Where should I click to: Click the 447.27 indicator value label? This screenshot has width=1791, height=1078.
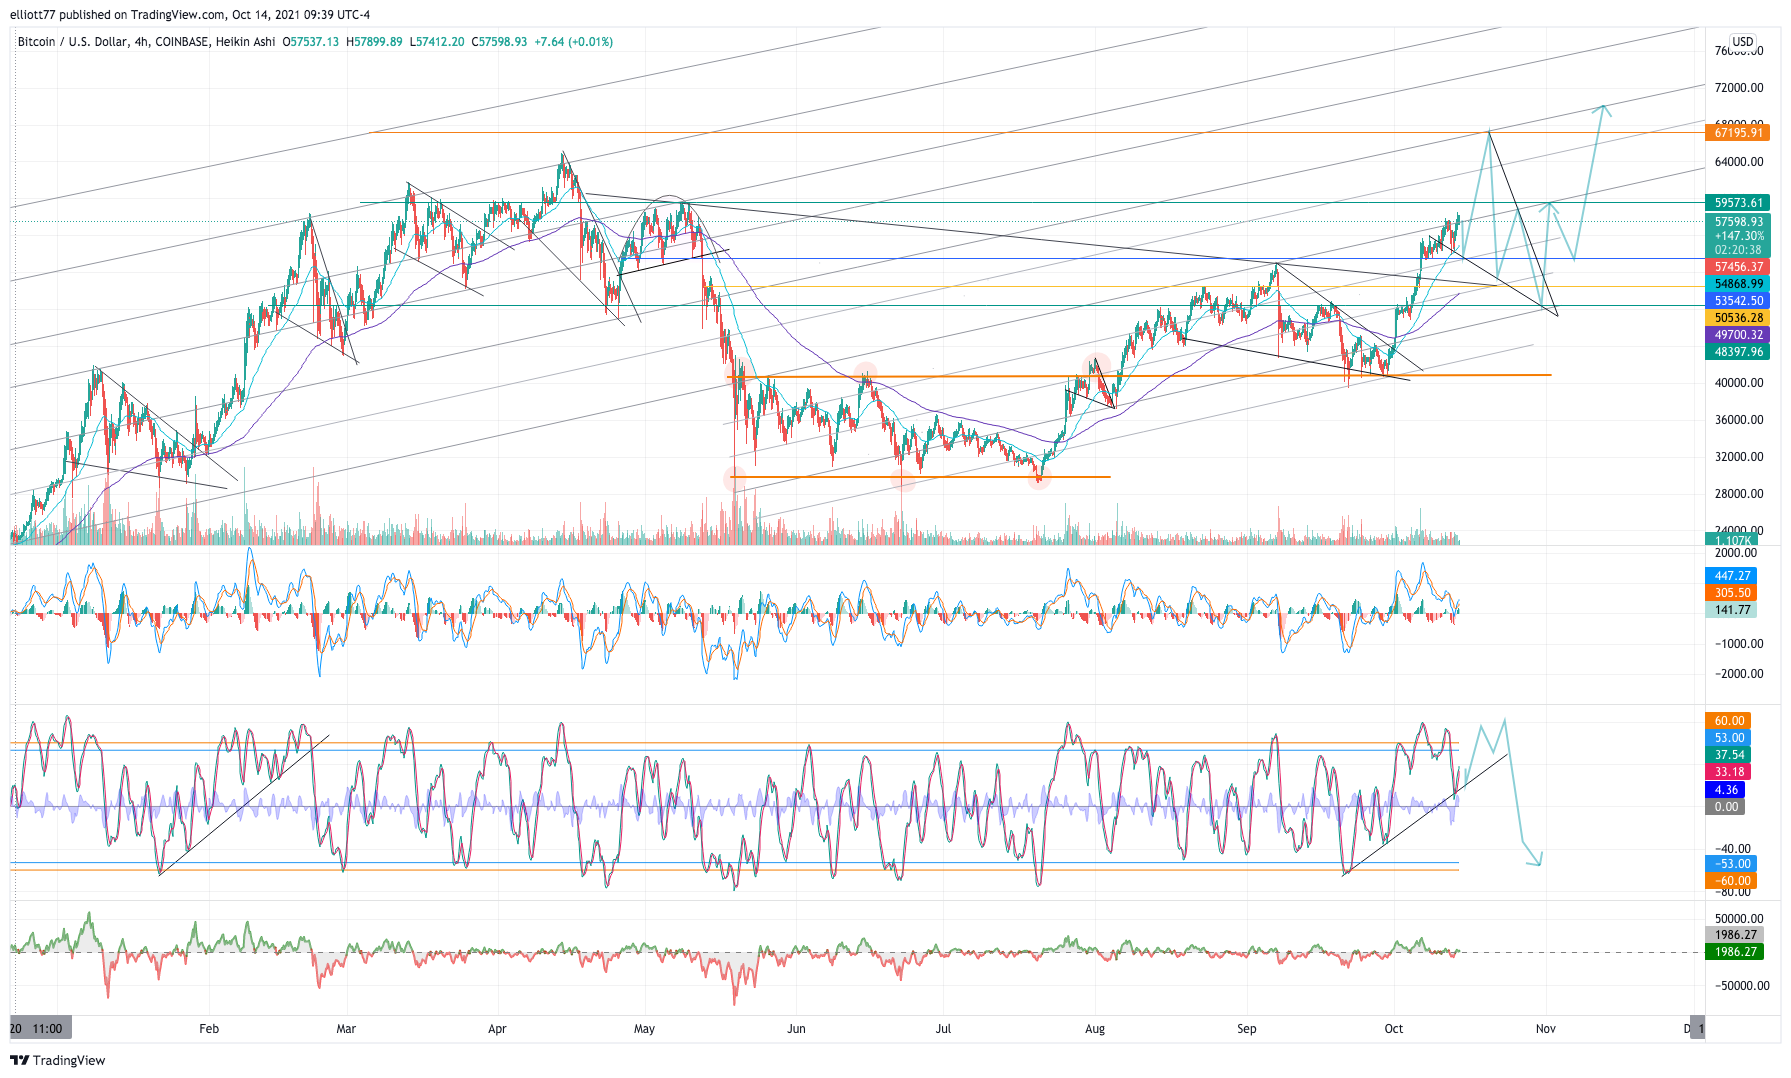1732,576
